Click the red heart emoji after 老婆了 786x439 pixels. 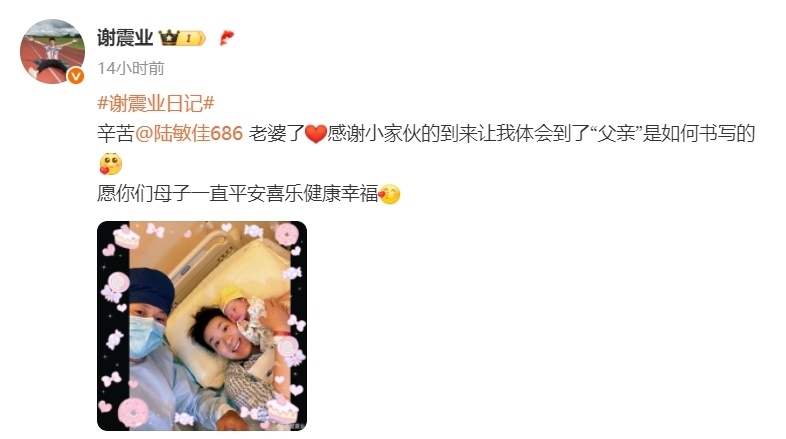click(316, 134)
